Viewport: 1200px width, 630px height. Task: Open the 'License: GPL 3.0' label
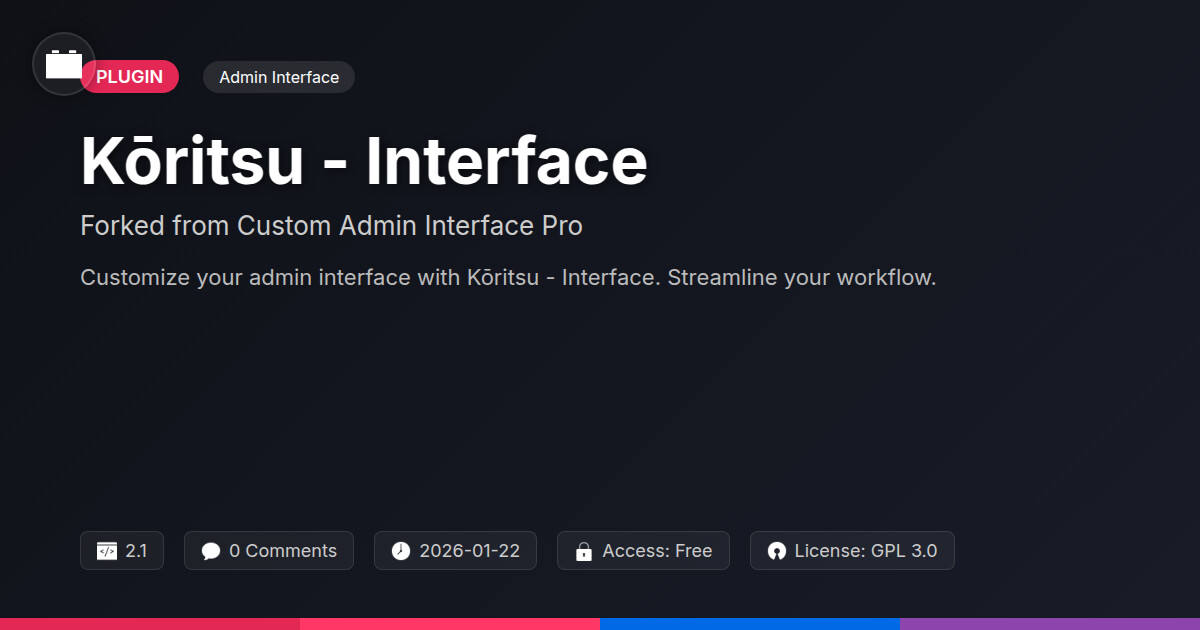pos(865,551)
